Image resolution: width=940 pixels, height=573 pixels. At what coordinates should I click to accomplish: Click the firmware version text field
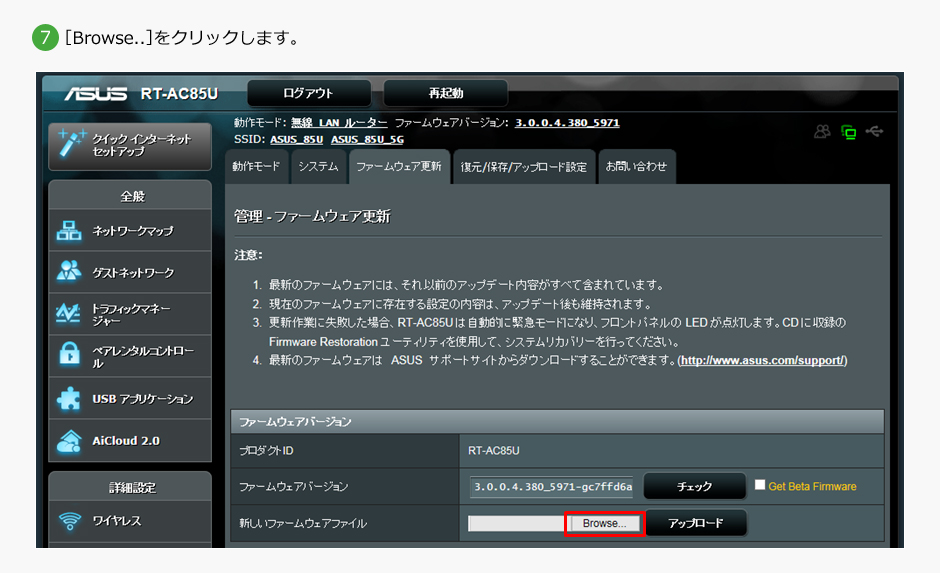[551, 487]
